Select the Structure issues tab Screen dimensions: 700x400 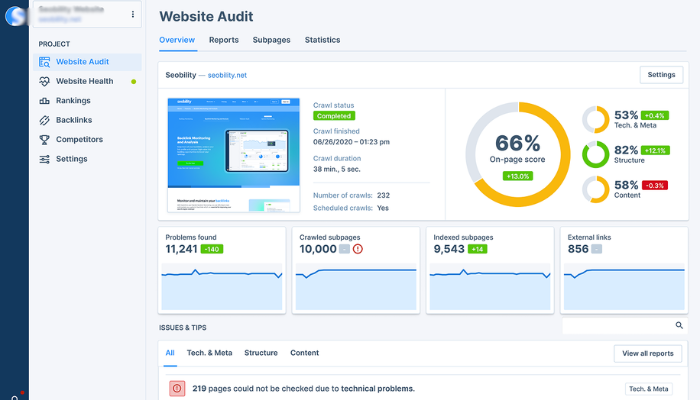pyautogui.click(x=261, y=353)
